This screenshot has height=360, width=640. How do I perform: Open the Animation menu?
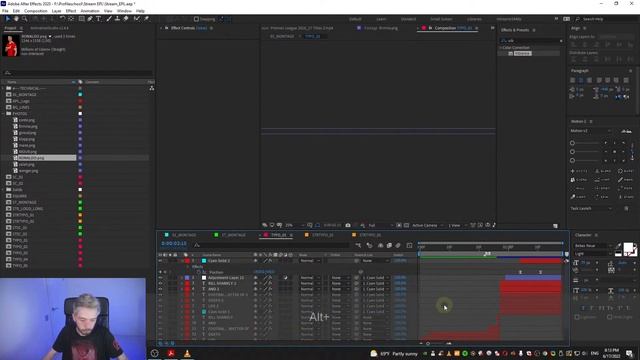[90, 11]
